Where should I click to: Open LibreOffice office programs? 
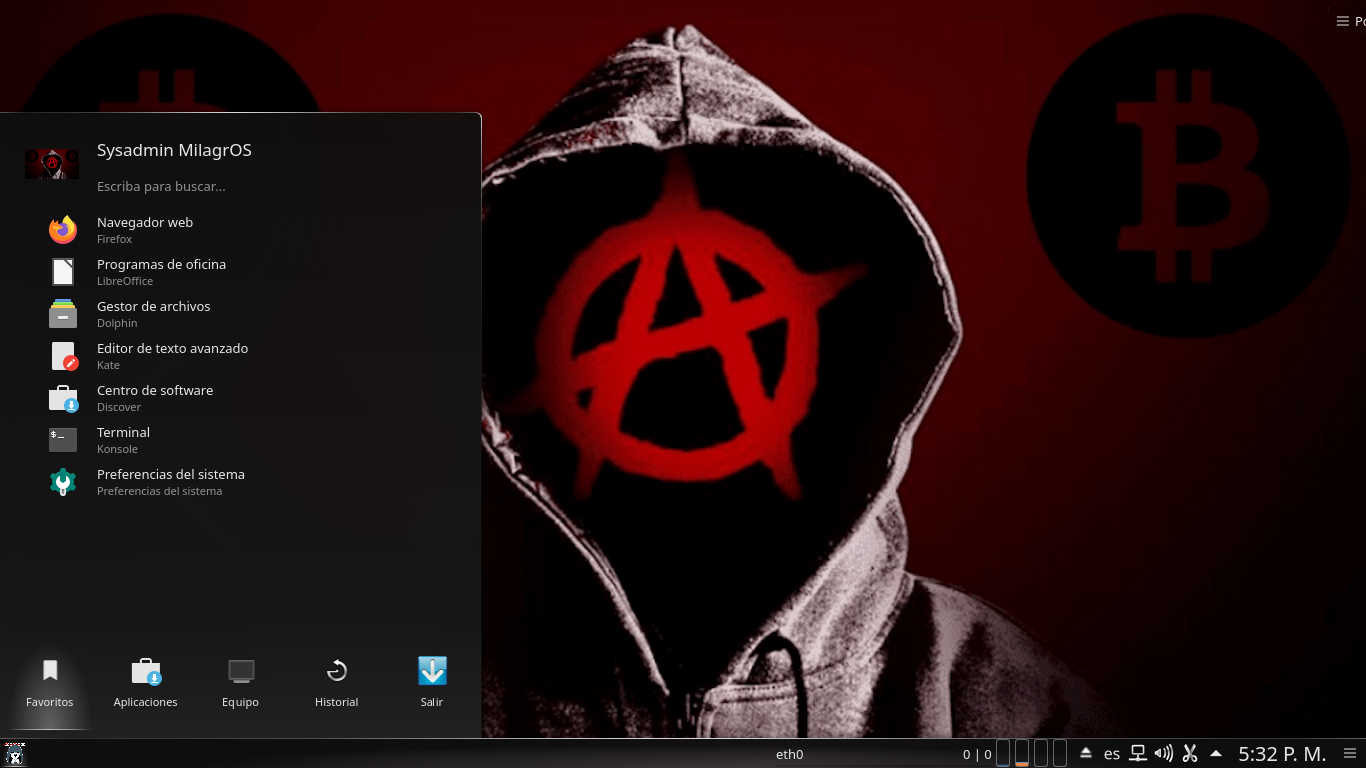click(160, 272)
